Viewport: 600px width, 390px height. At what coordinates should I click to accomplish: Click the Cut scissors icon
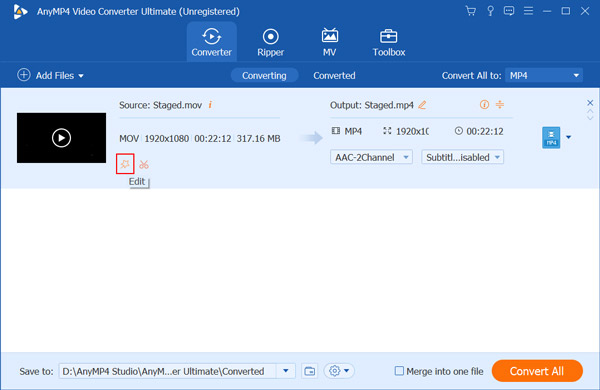pos(144,165)
